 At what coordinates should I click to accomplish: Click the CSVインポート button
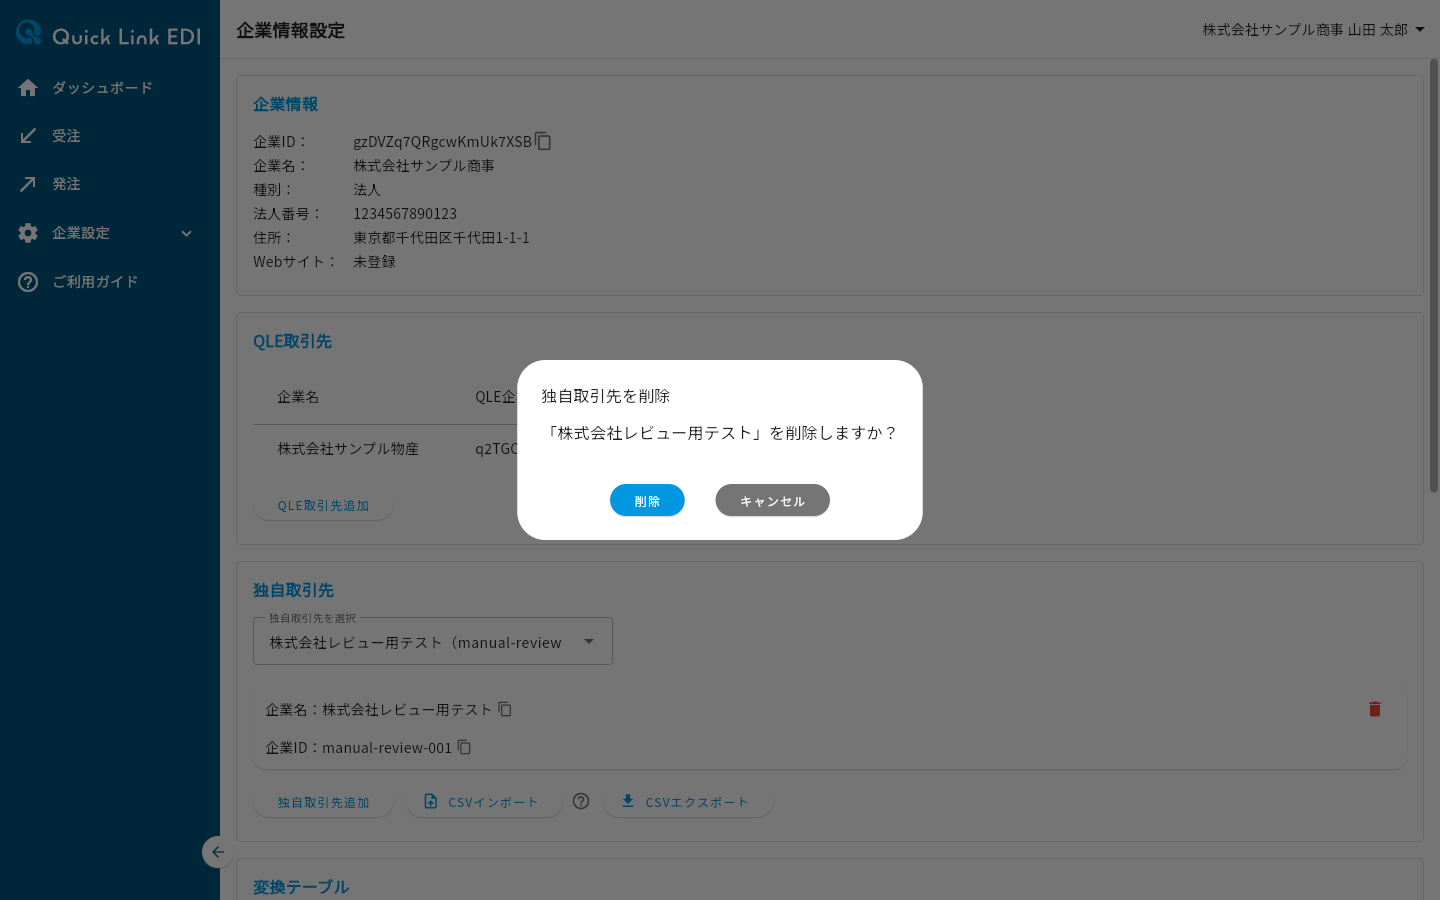(x=483, y=802)
